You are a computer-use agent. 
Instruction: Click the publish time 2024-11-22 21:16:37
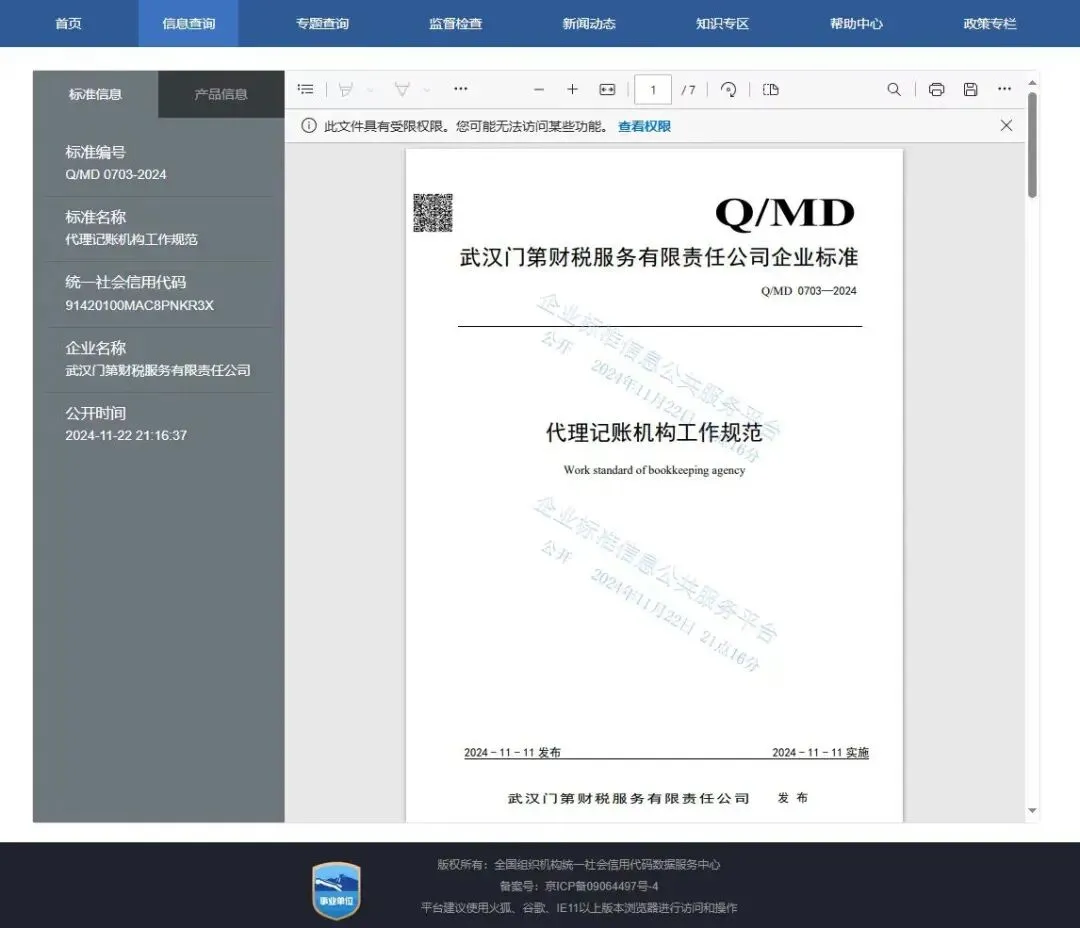126,435
